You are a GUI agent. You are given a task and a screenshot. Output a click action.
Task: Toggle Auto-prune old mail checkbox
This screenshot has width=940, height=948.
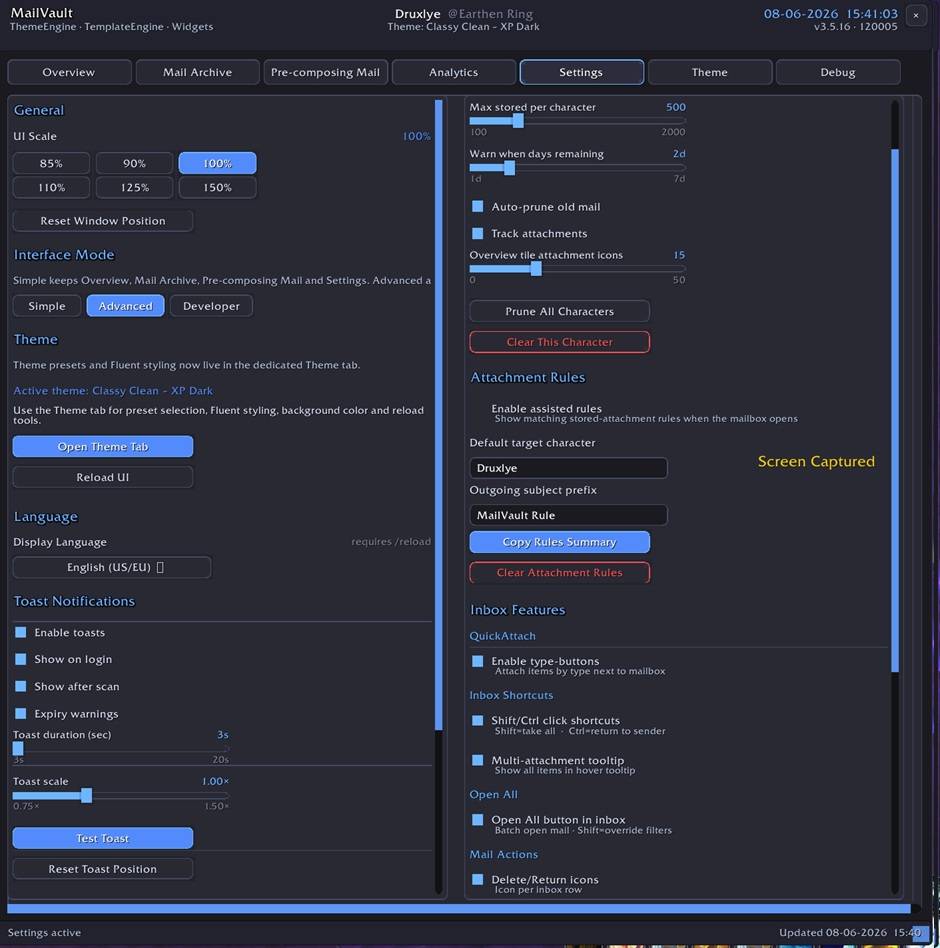(478, 207)
